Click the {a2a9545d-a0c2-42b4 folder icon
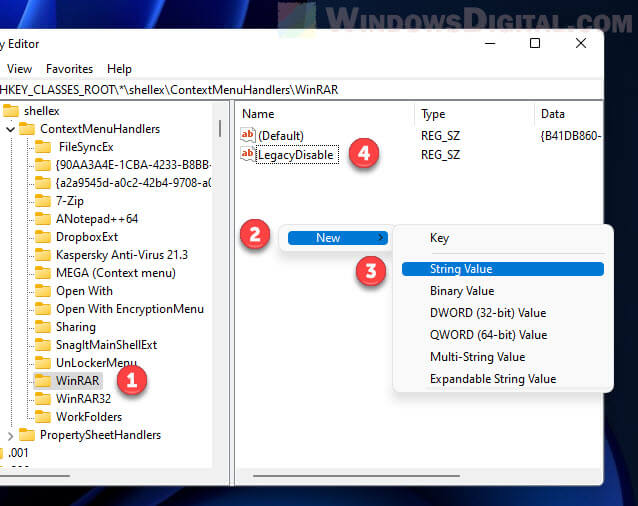This screenshot has height=506, width=638. (43, 183)
